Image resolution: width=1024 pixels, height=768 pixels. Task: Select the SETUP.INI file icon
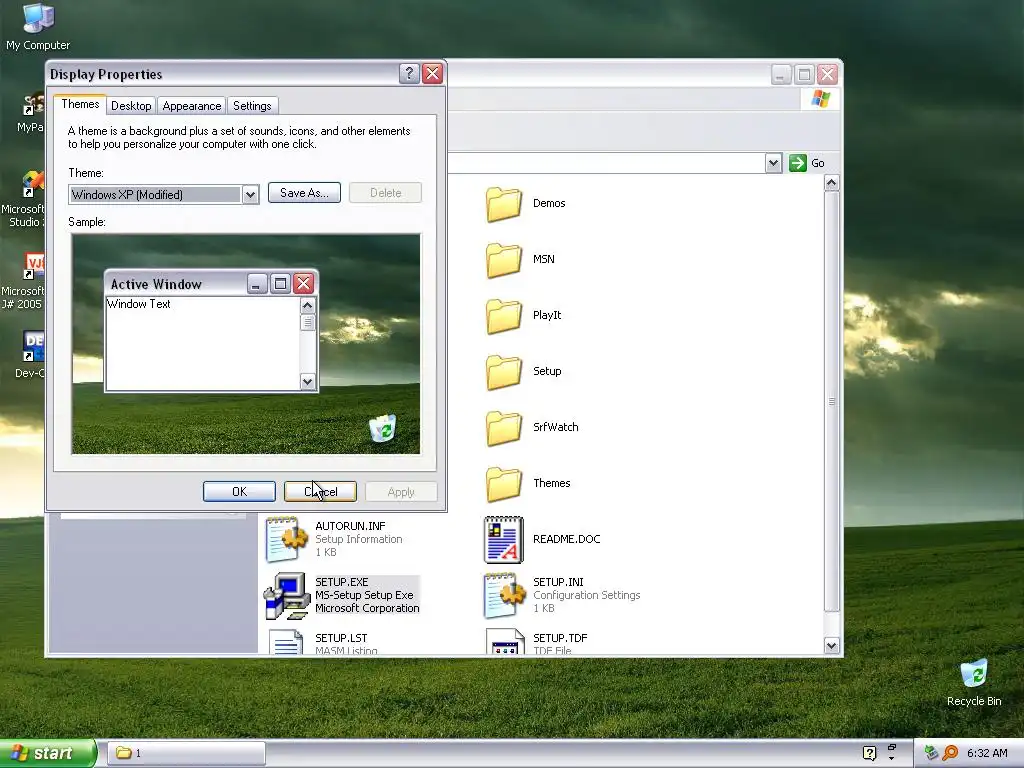504,596
